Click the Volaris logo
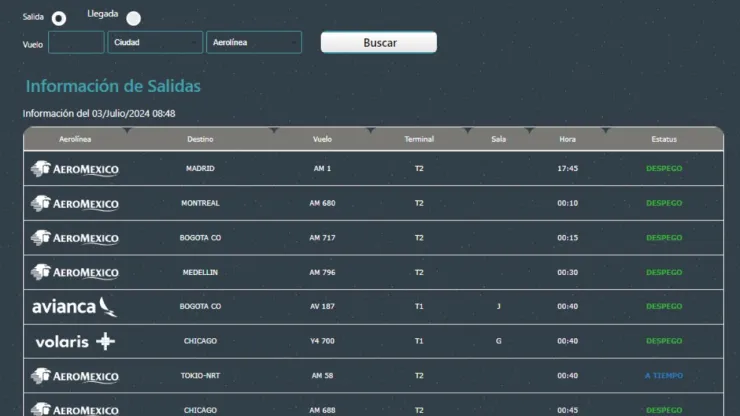 (x=75, y=341)
